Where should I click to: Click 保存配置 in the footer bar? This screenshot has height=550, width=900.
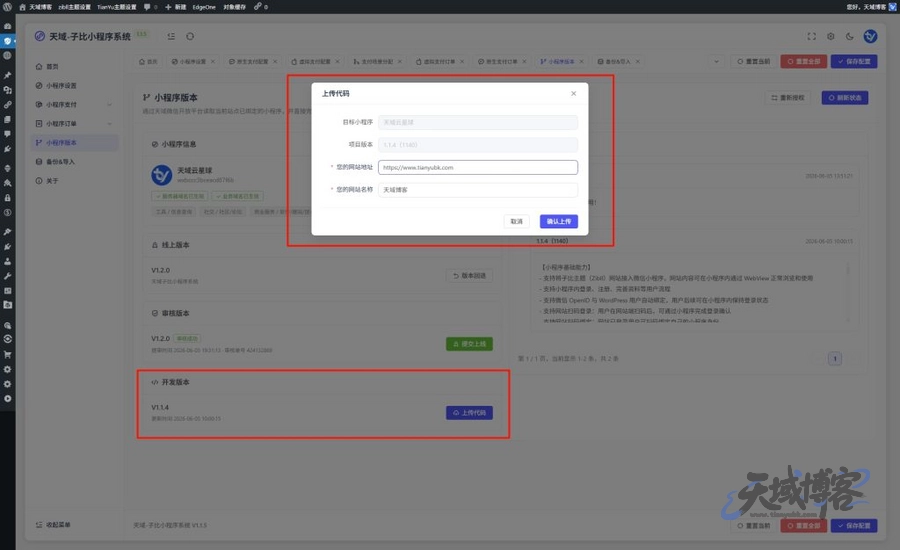pos(854,525)
